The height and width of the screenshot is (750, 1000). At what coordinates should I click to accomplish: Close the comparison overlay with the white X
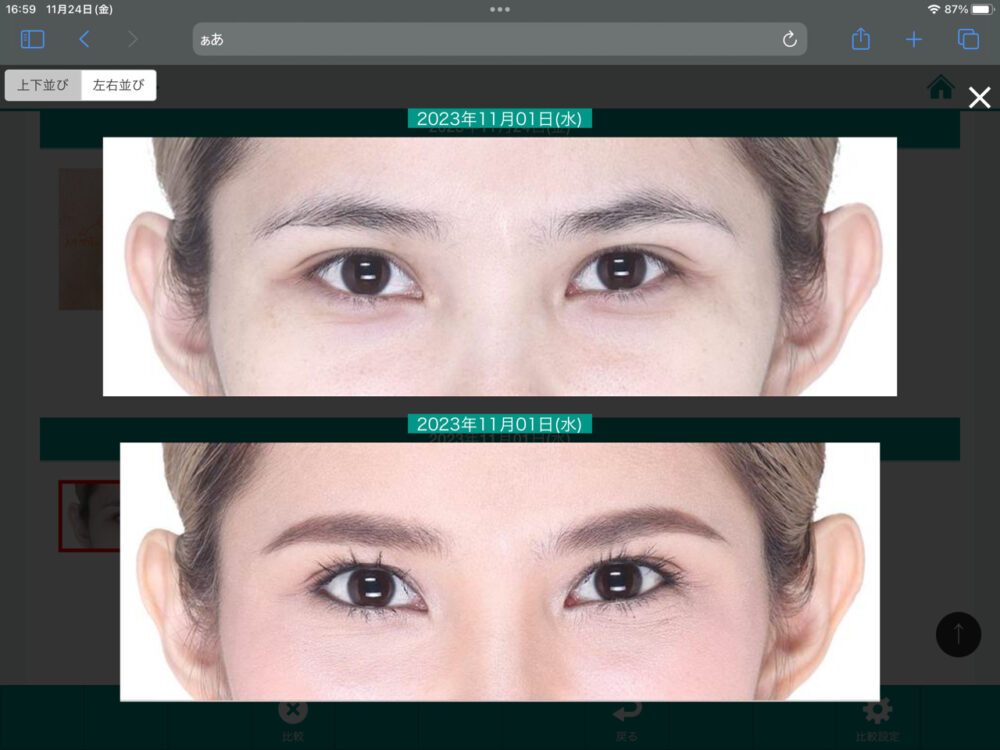980,97
